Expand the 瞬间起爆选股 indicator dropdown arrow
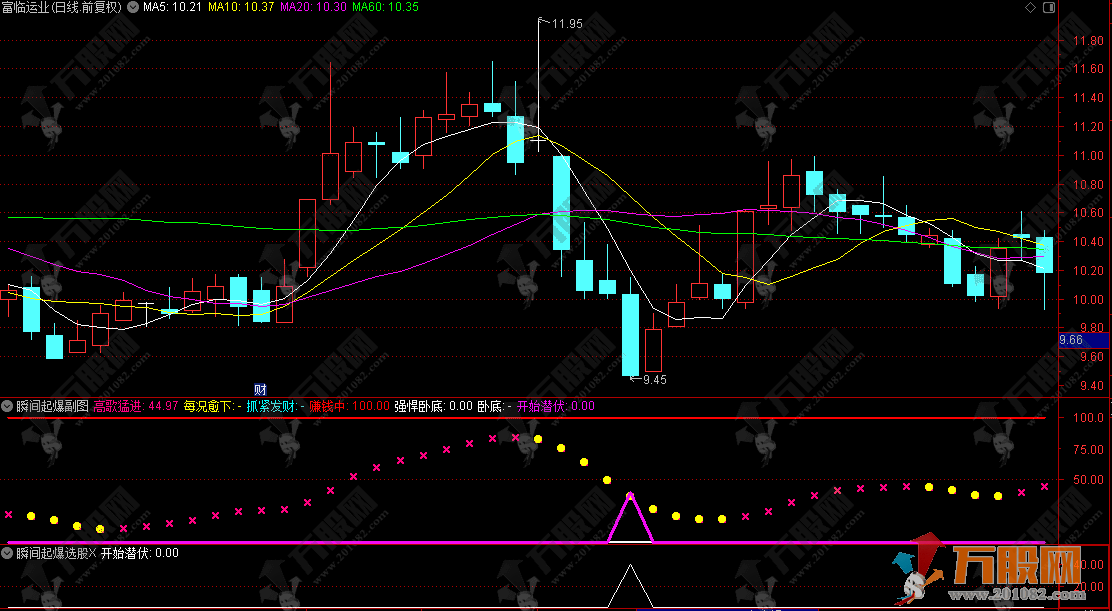Viewport: 1112px width, 611px height. (x=8, y=553)
